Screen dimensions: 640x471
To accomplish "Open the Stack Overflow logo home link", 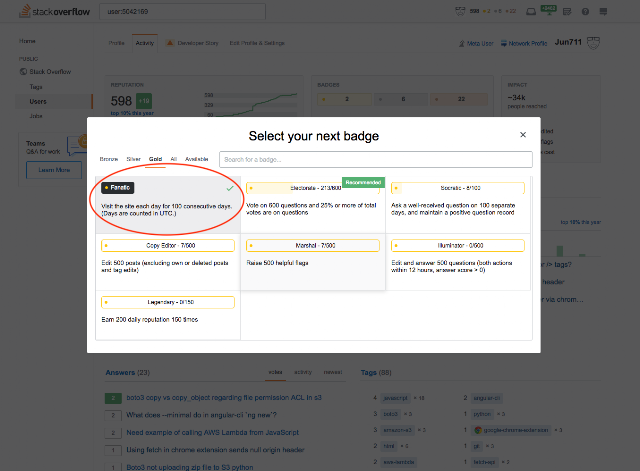I will 54,11.
